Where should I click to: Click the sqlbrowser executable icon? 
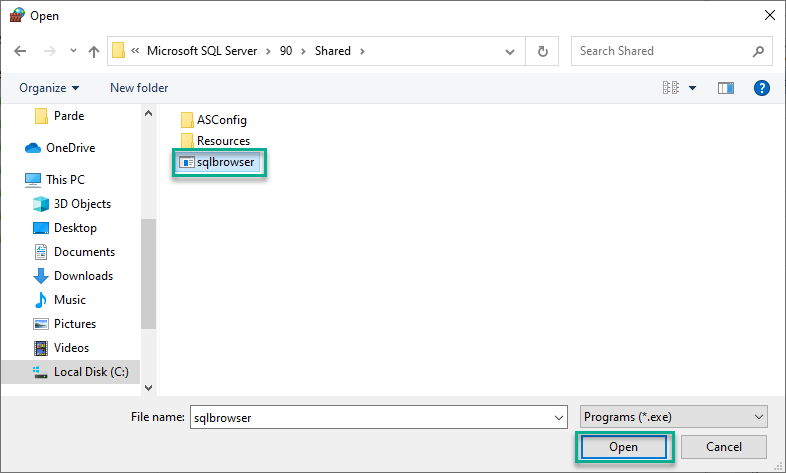(x=186, y=162)
